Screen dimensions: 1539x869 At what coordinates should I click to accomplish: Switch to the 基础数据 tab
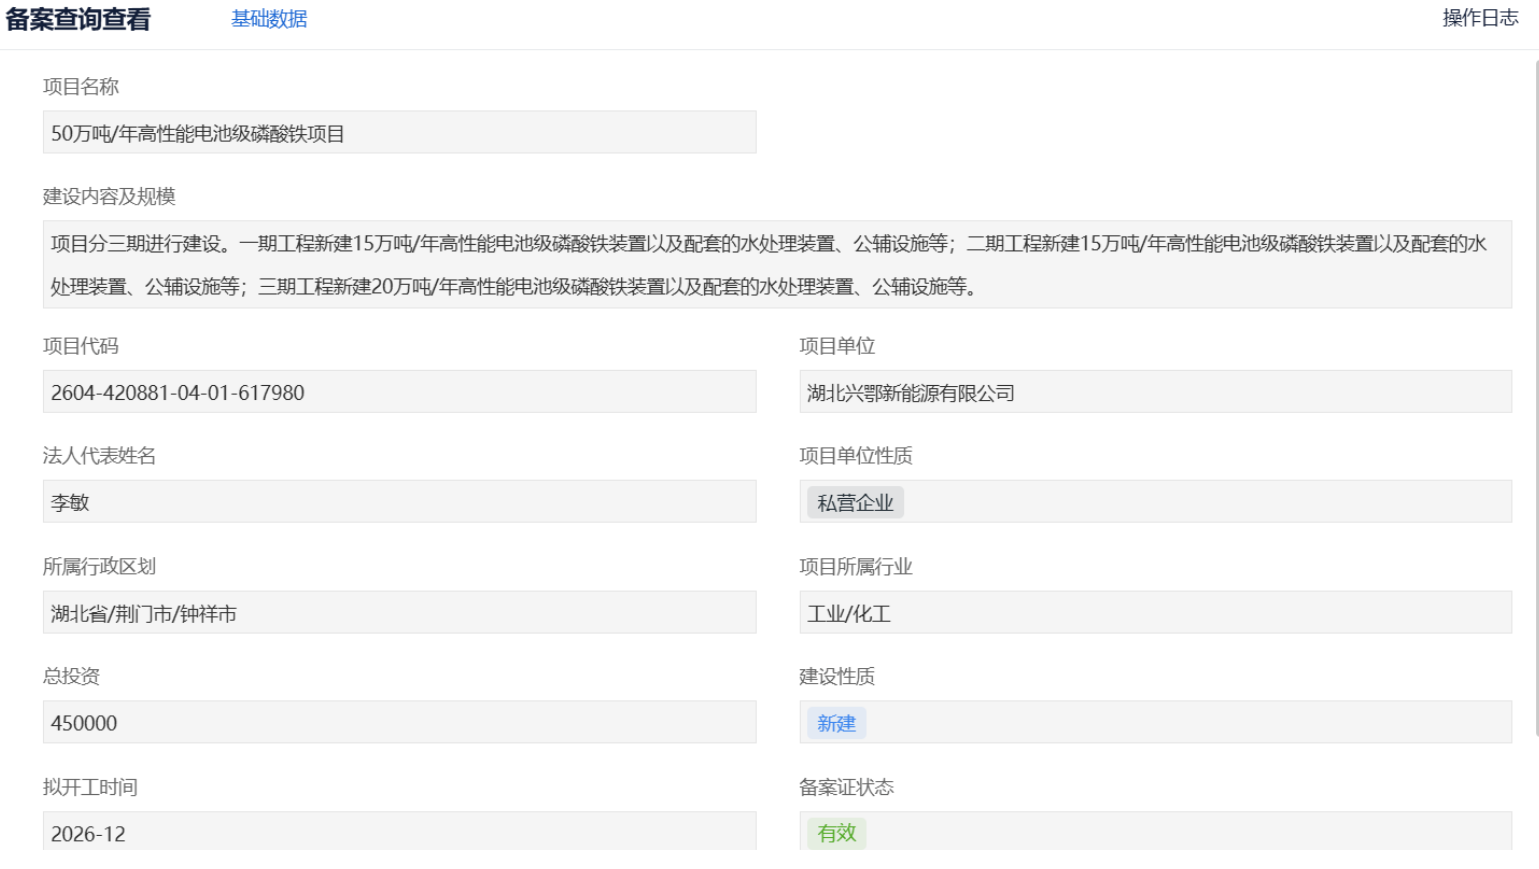(x=270, y=19)
